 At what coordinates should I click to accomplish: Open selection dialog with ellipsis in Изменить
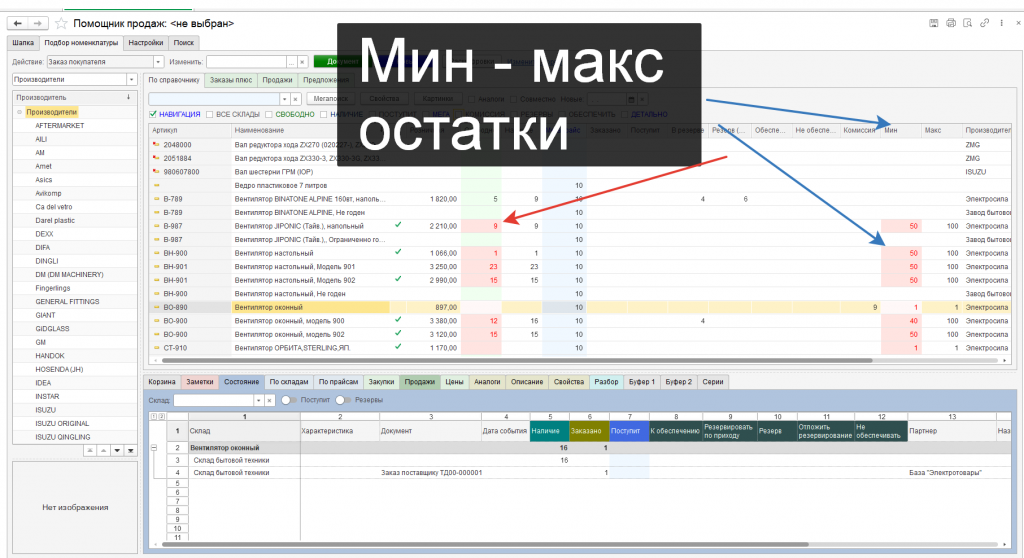(291, 61)
